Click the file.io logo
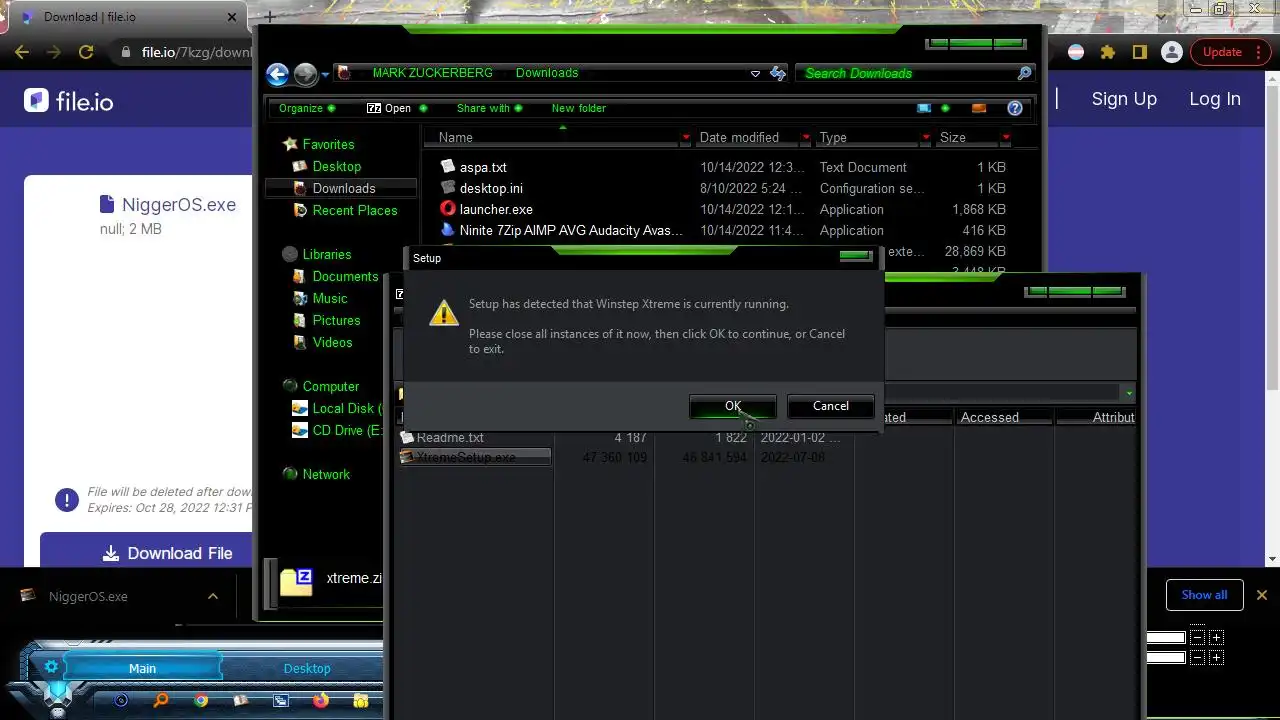Screen dimensions: 1280x720 pyautogui.click(x=69, y=100)
